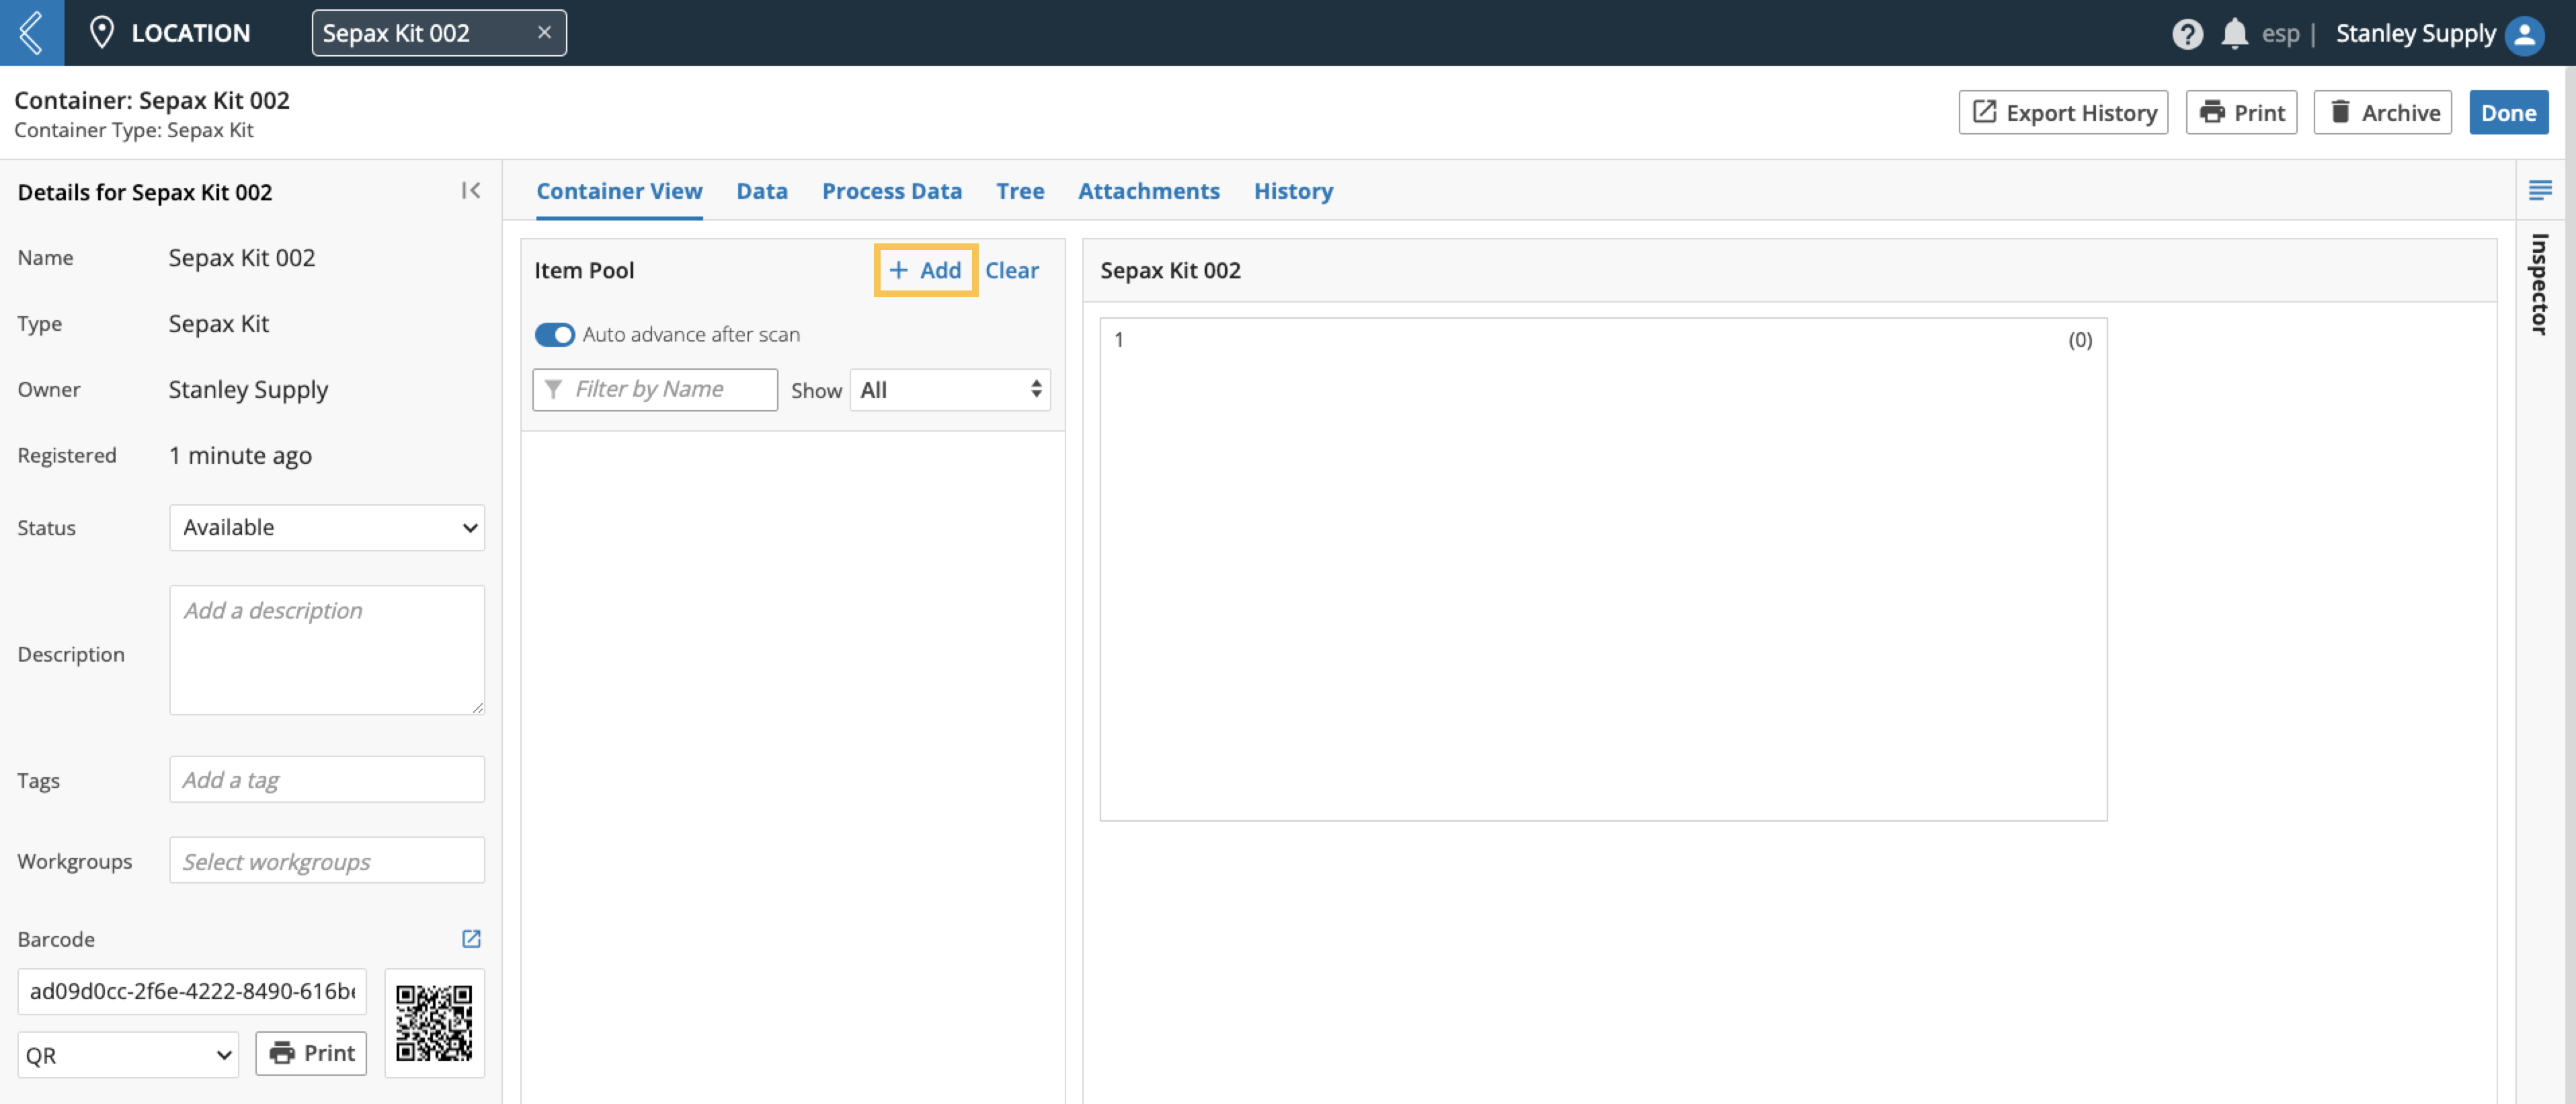Switch to the Process Data tab
Image resolution: width=2576 pixels, height=1104 pixels.
coord(892,191)
